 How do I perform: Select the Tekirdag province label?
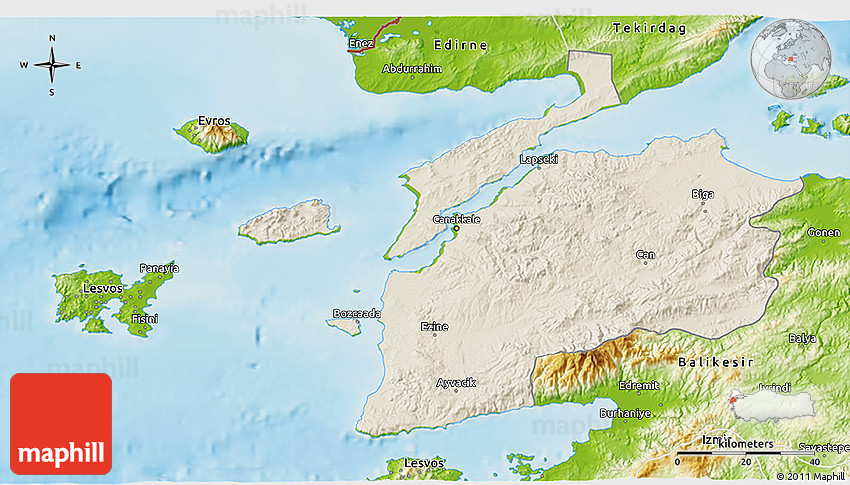pos(650,28)
